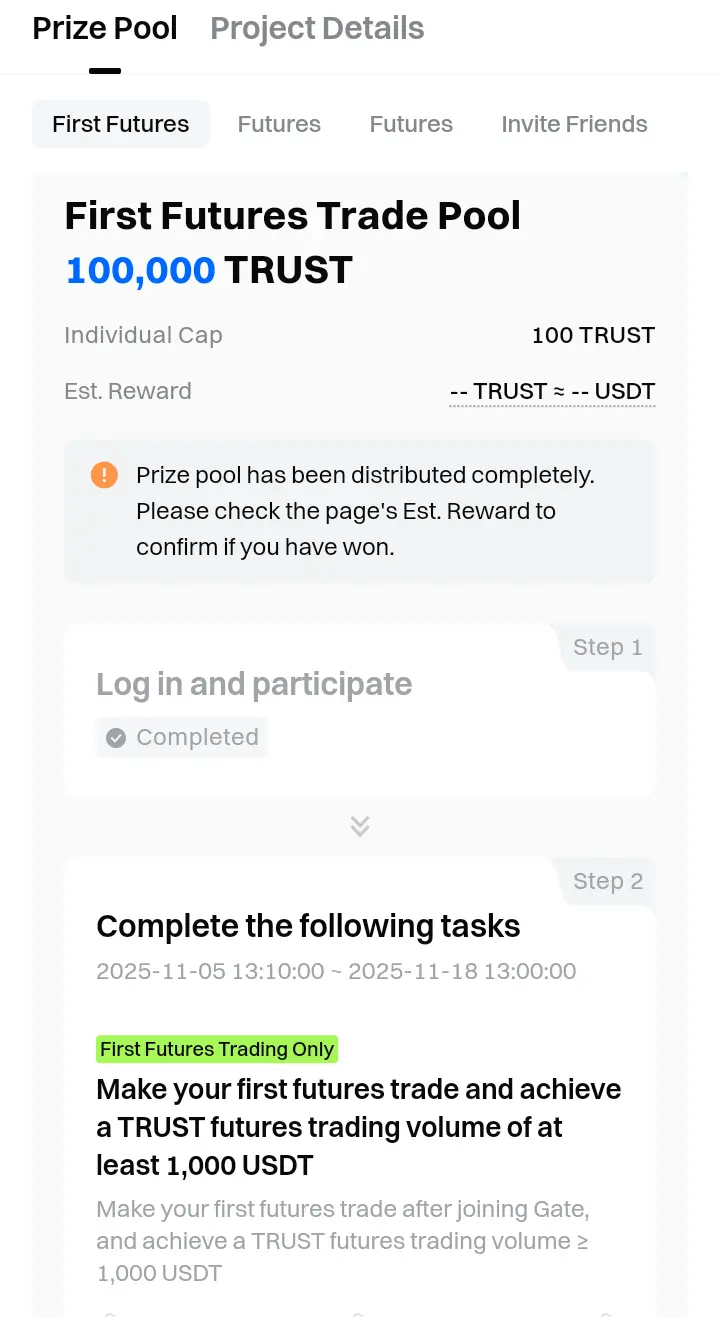
Task: Click the Completed status badge
Action: tap(182, 738)
